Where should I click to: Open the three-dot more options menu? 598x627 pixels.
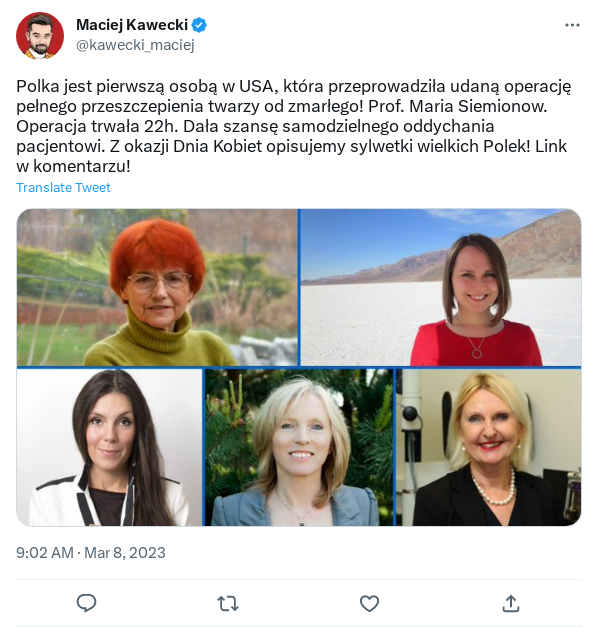point(572,25)
